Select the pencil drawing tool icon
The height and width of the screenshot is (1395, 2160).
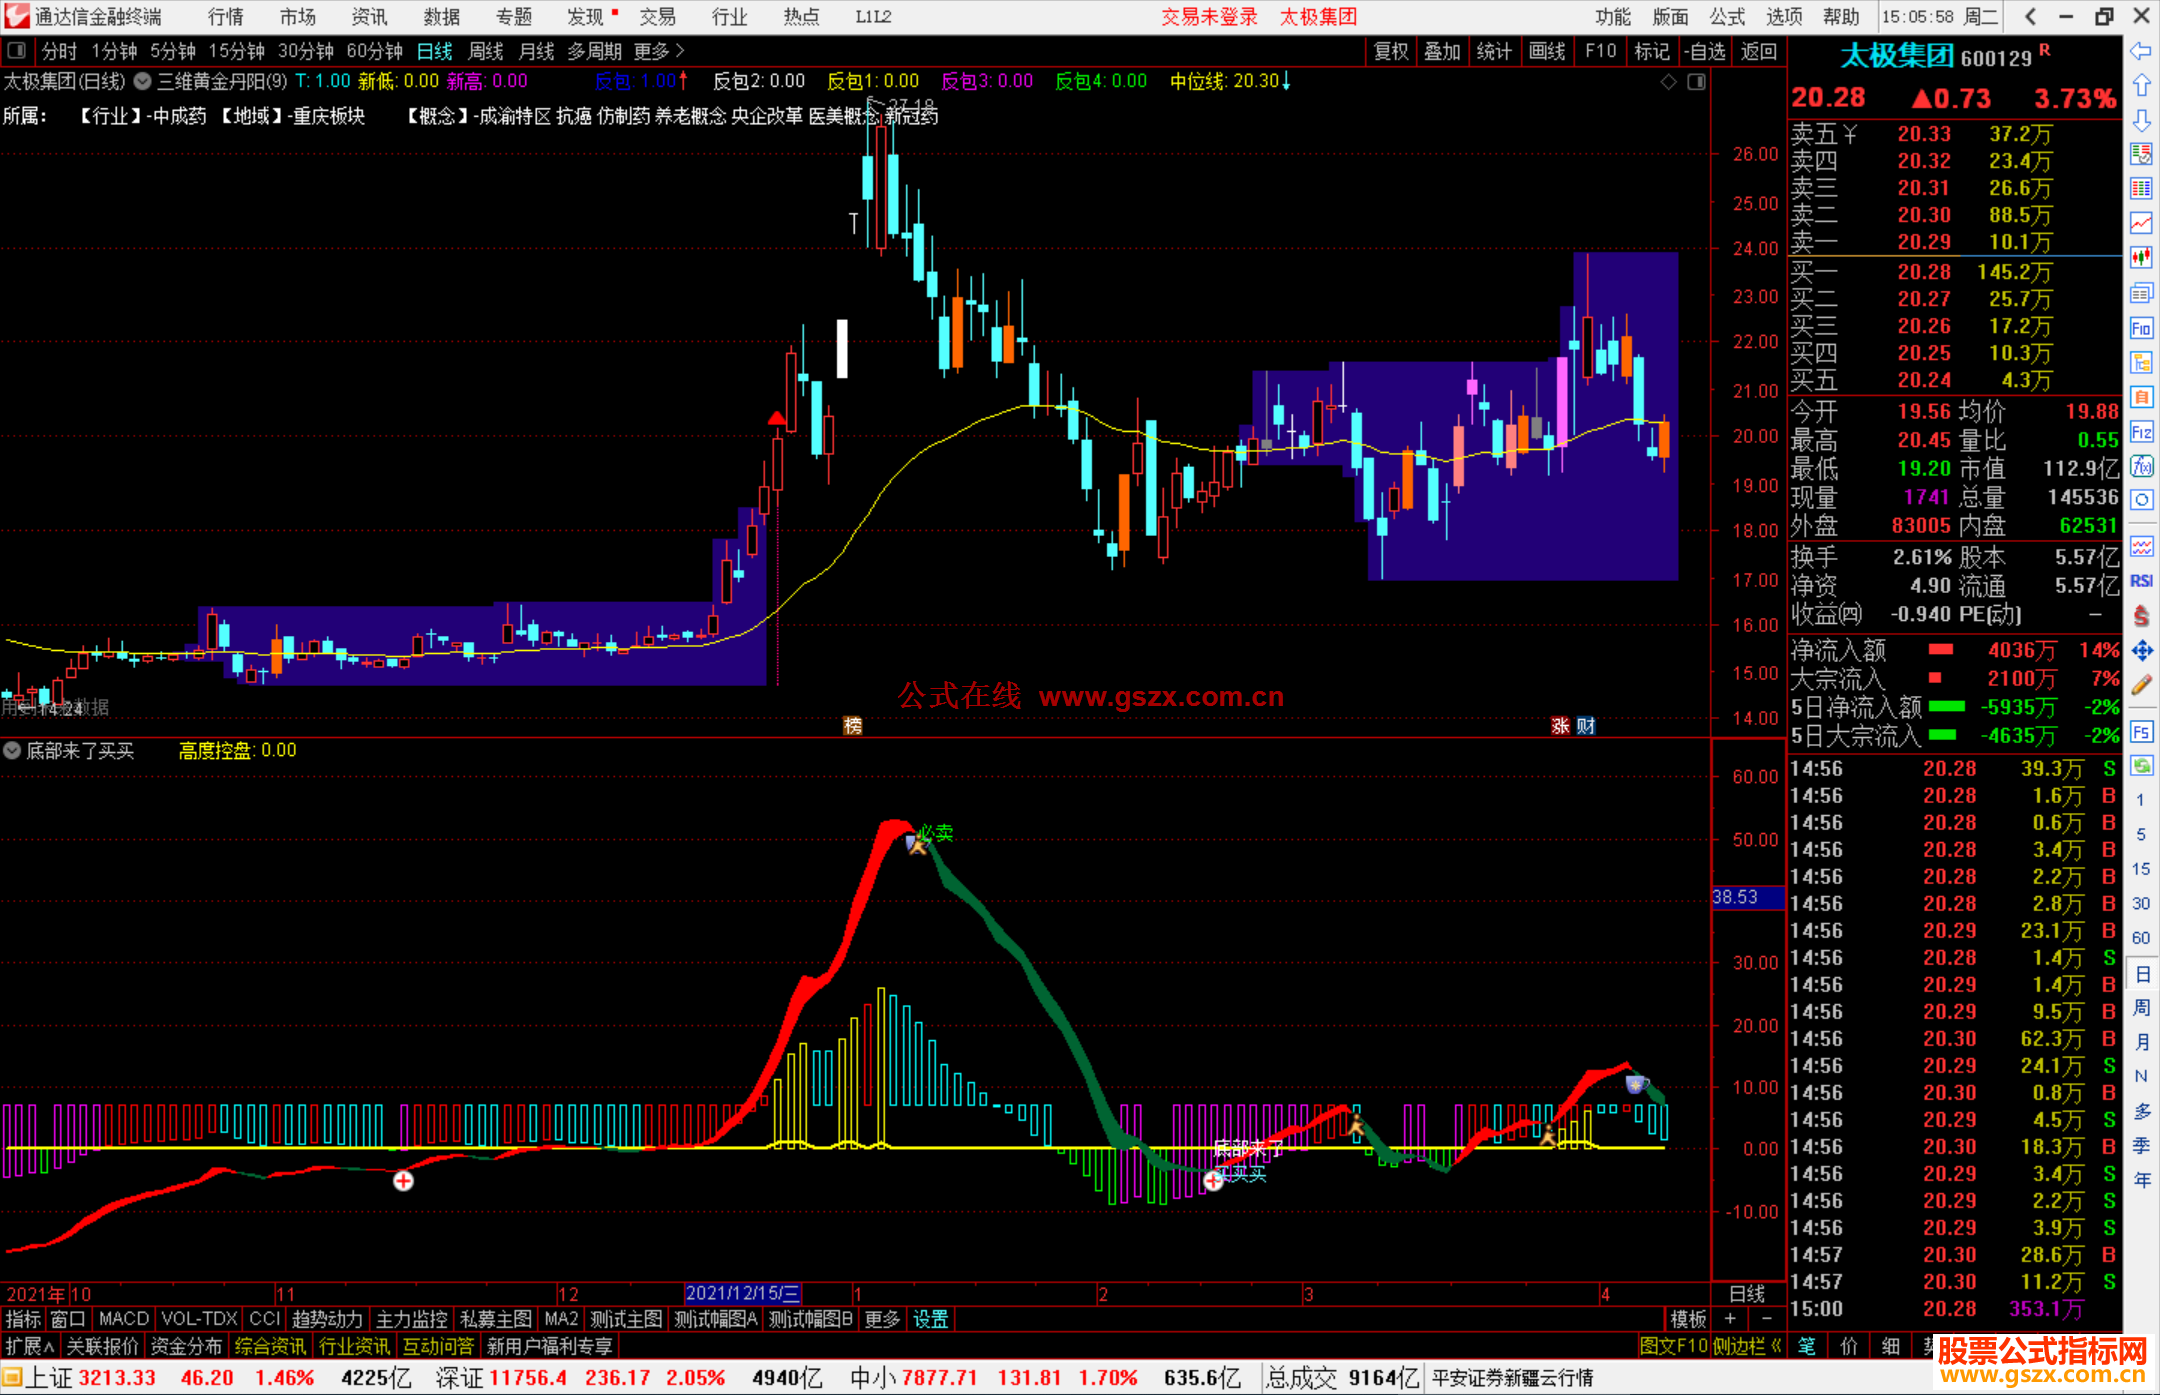(x=2141, y=685)
